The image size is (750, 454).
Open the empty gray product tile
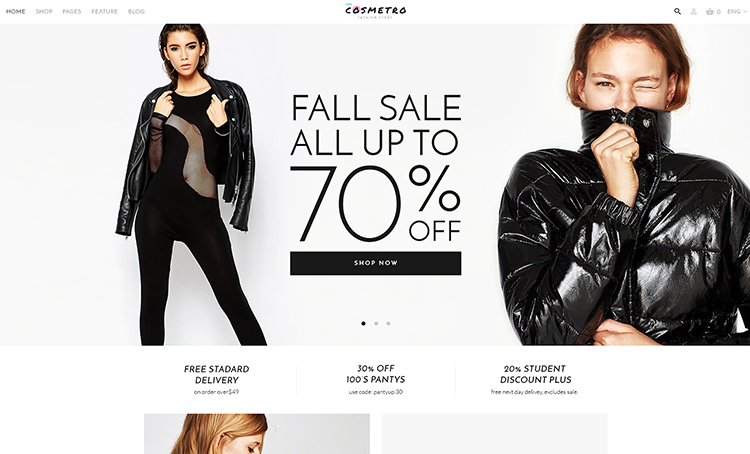(x=495, y=434)
